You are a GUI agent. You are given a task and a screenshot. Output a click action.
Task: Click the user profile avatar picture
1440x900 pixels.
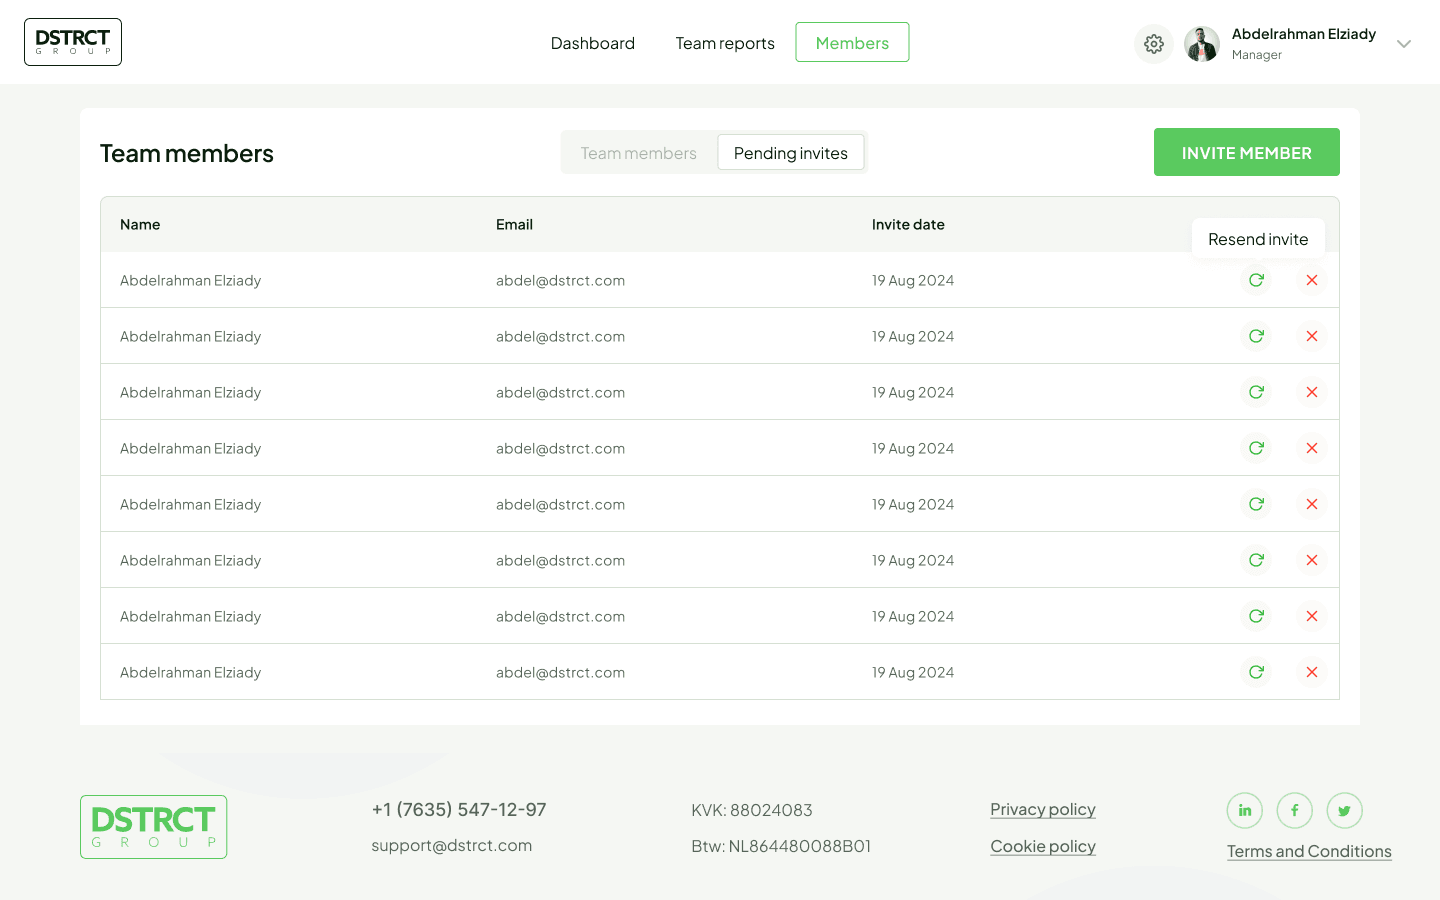(x=1201, y=44)
